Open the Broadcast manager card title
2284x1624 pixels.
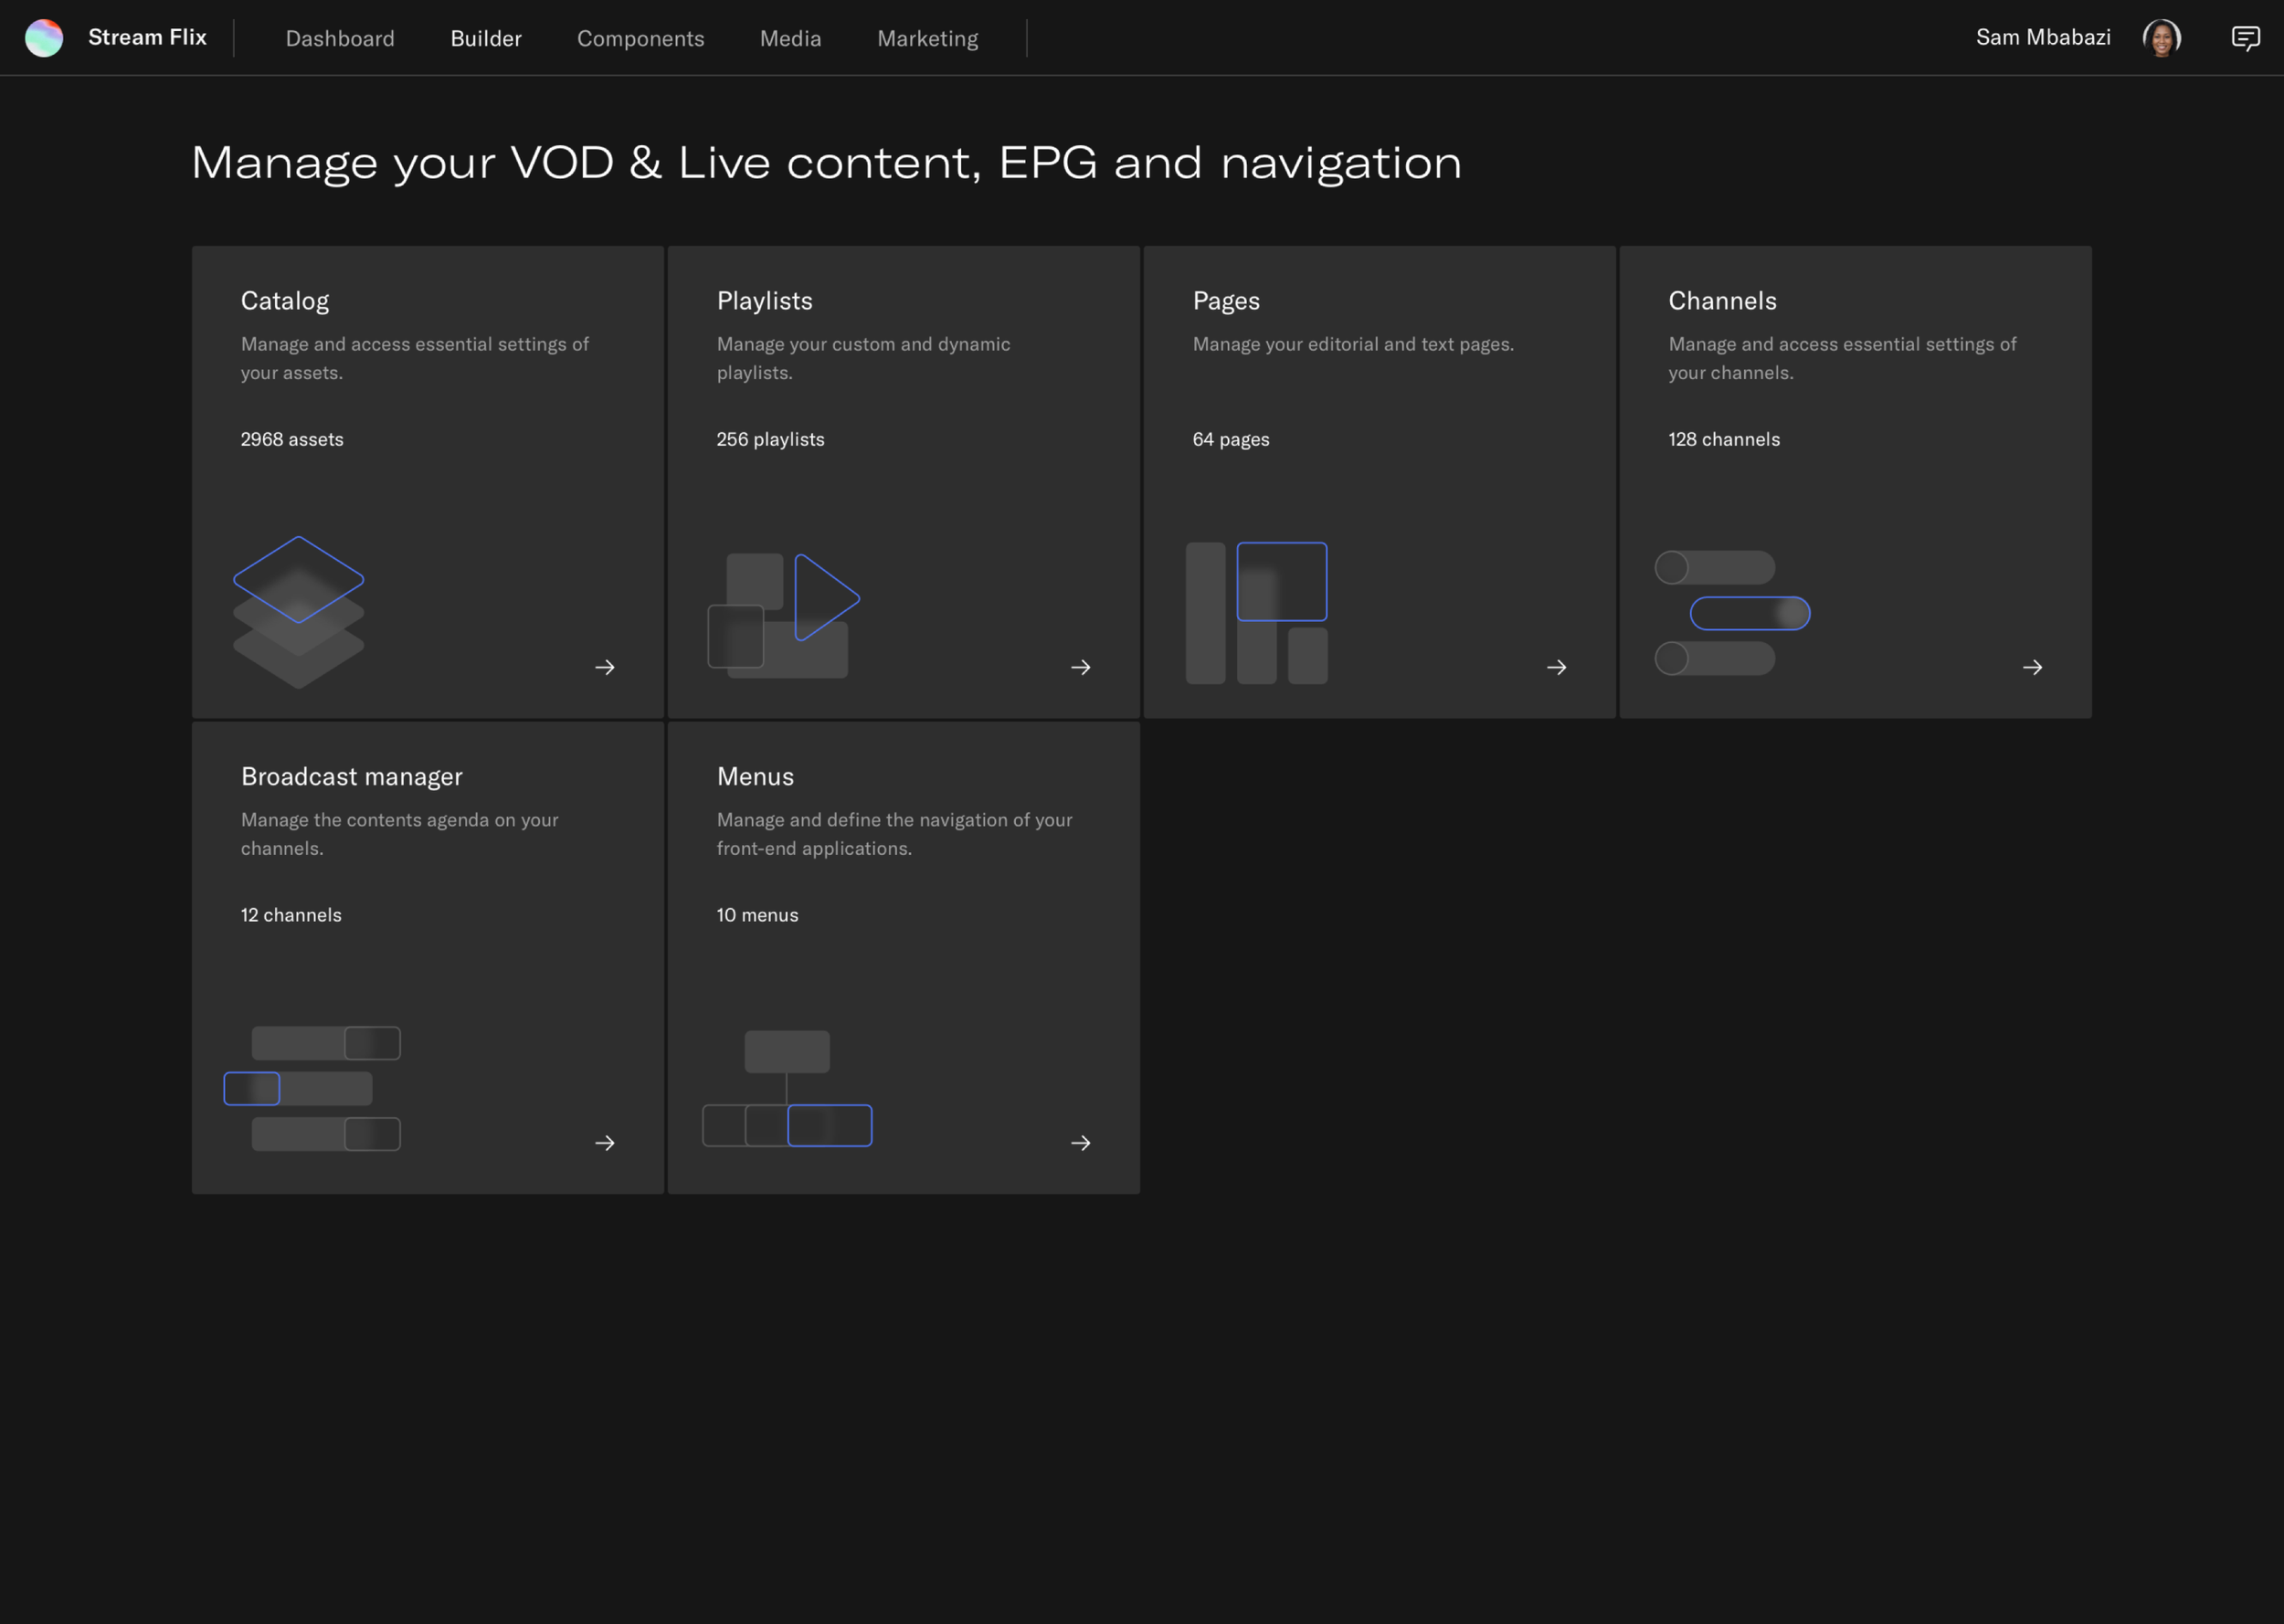click(351, 777)
